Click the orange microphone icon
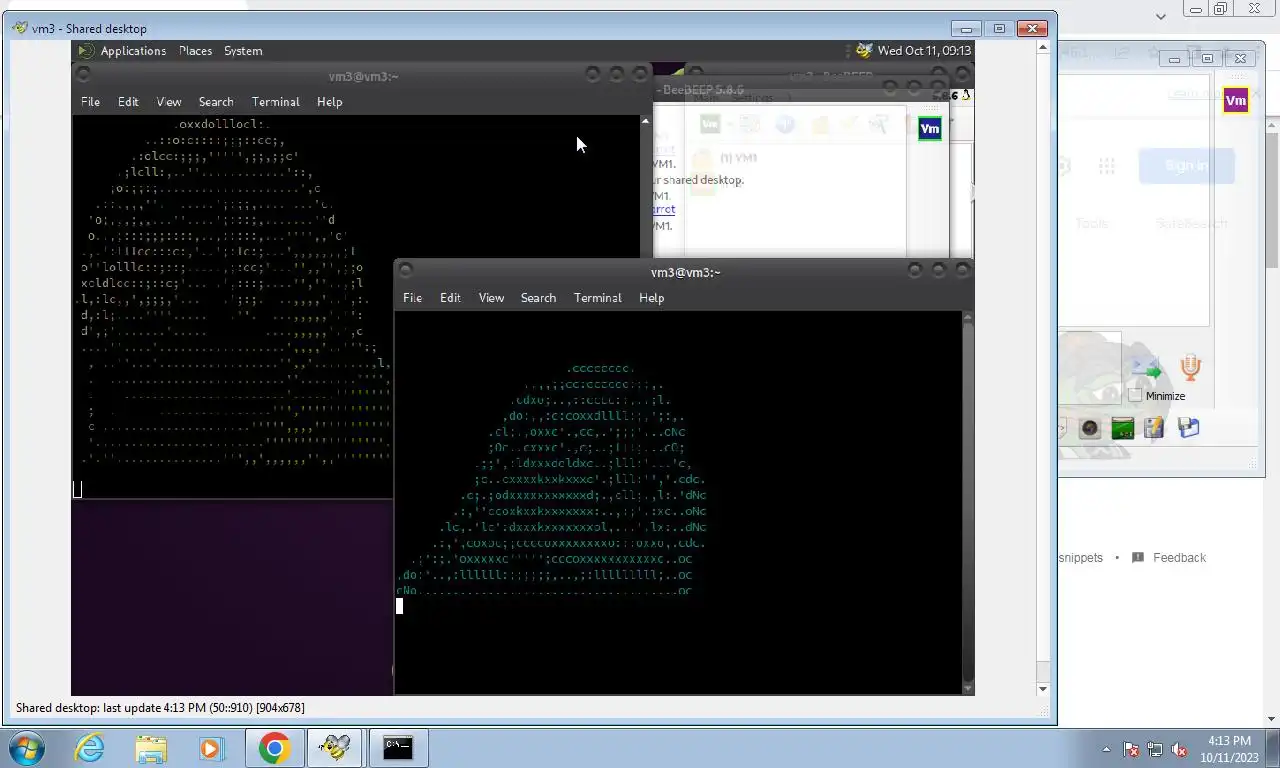 pyautogui.click(x=1190, y=368)
